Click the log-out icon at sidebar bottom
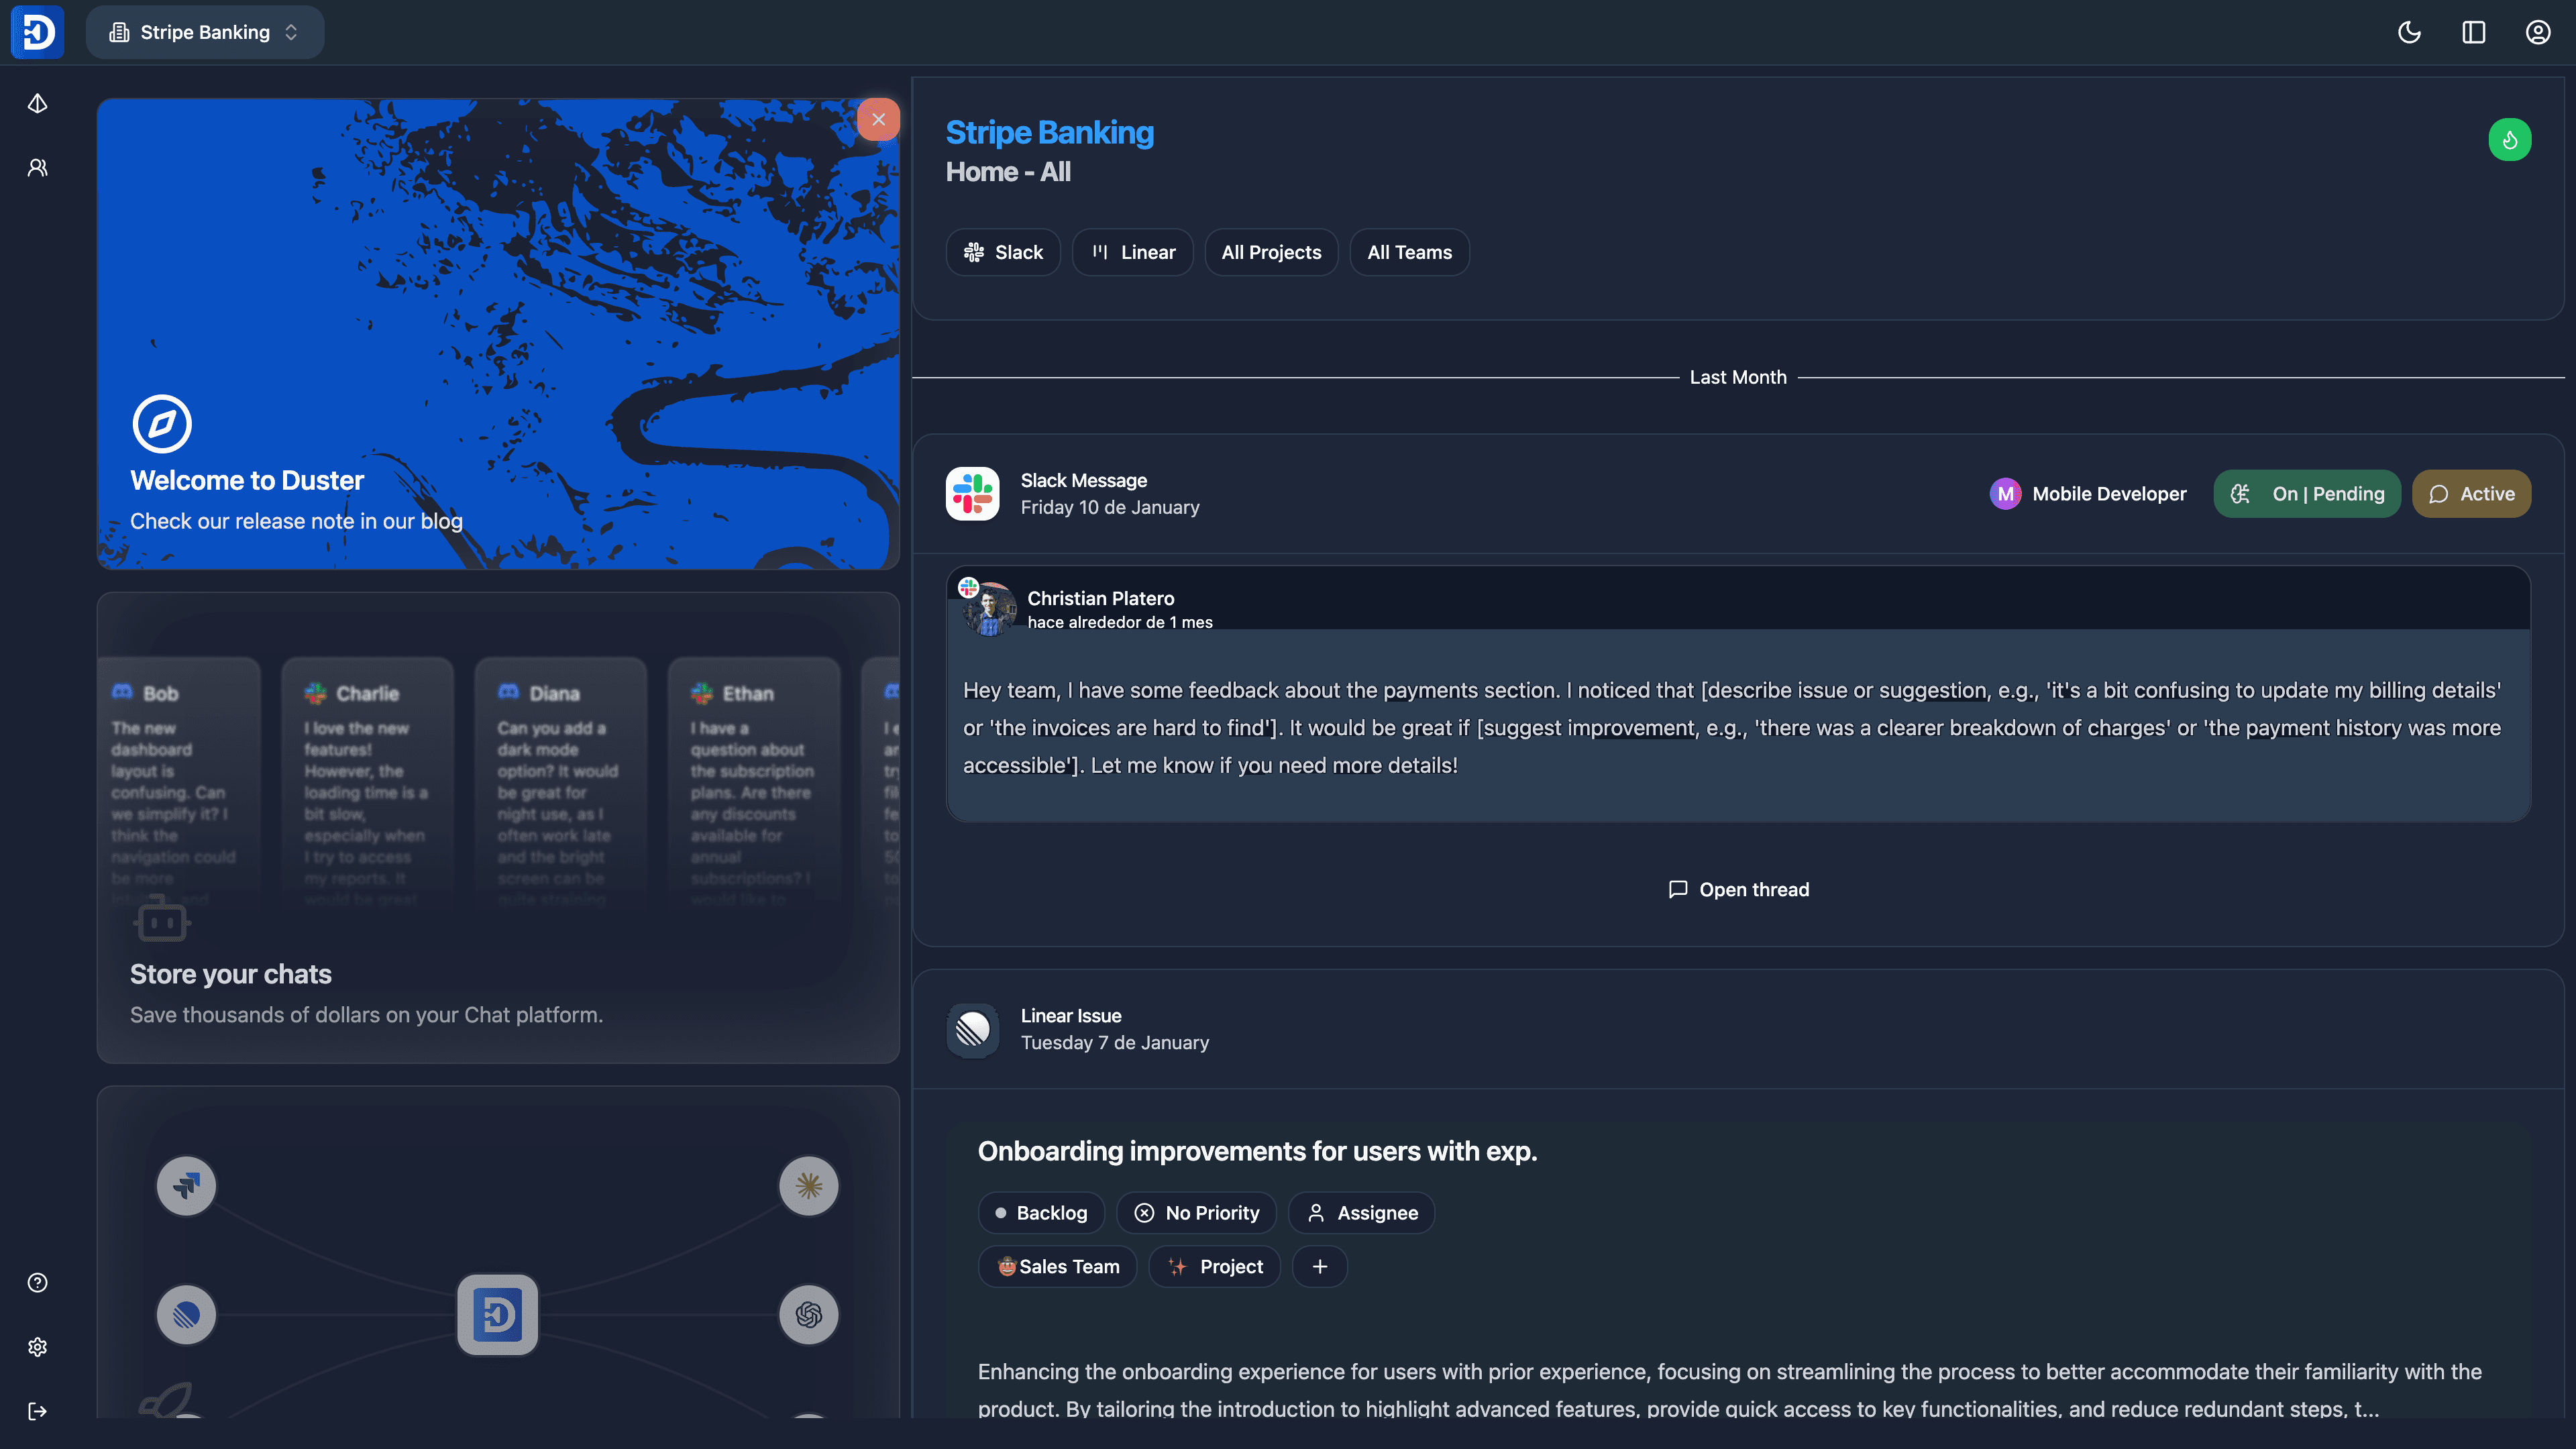The image size is (2576, 1449). tap(37, 1411)
